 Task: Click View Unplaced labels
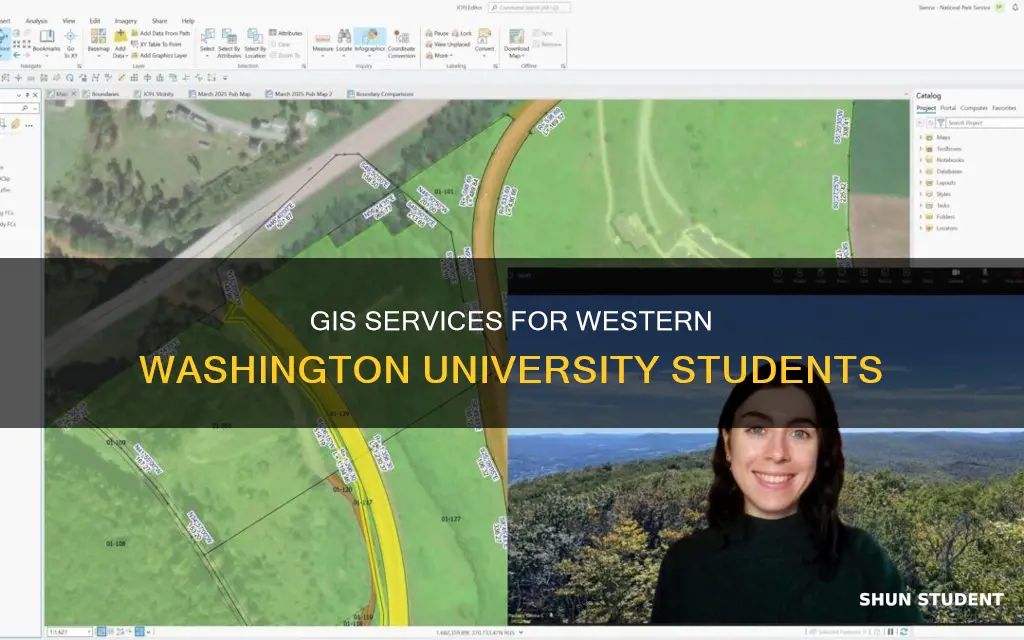tap(448, 44)
